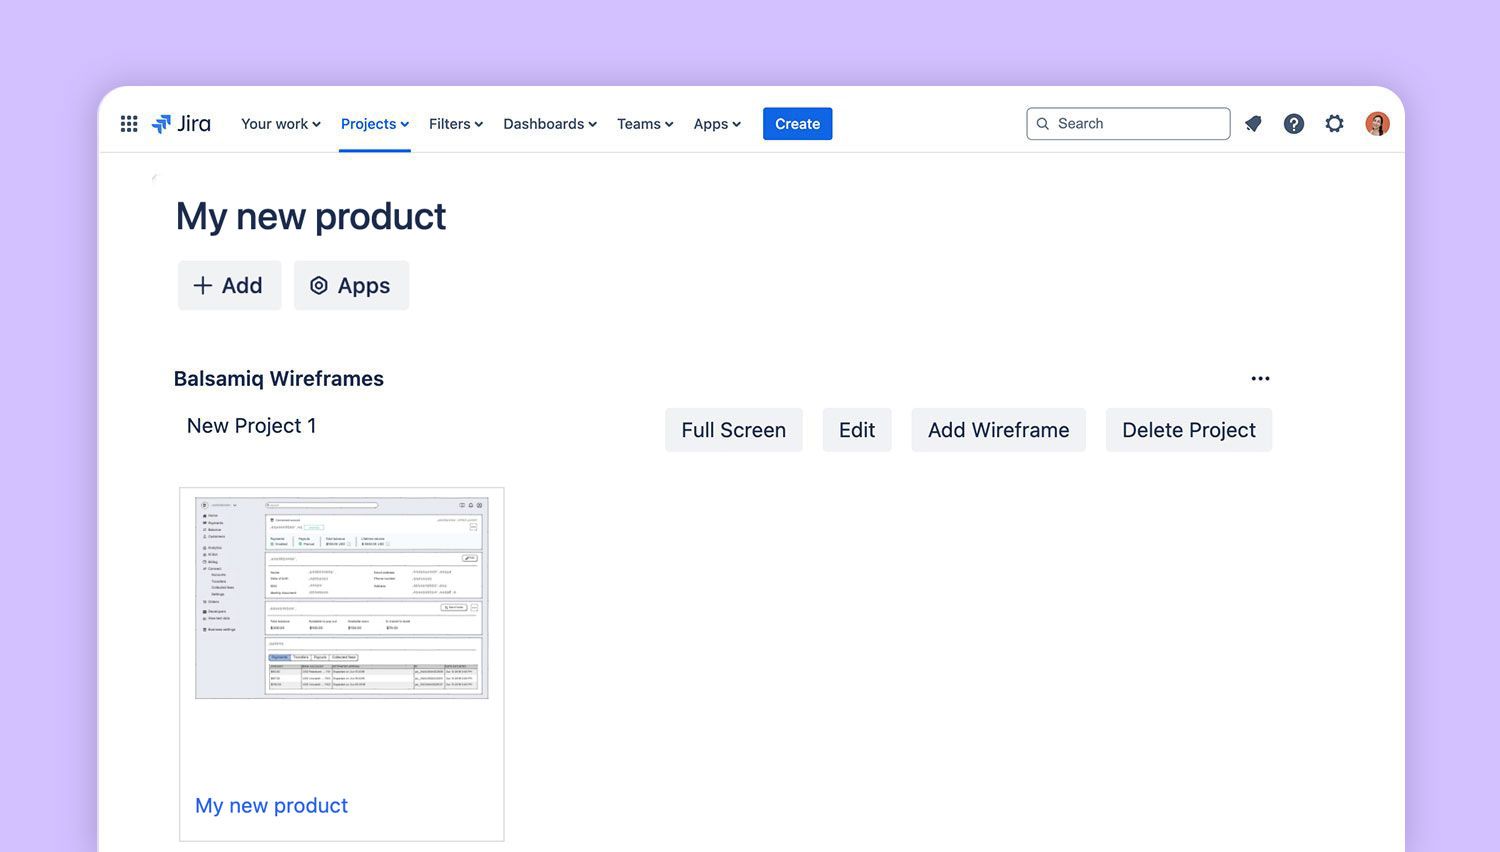1500x852 pixels.
Task: Open the notifications bell icon
Action: pyautogui.click(x=1253, y=124)
